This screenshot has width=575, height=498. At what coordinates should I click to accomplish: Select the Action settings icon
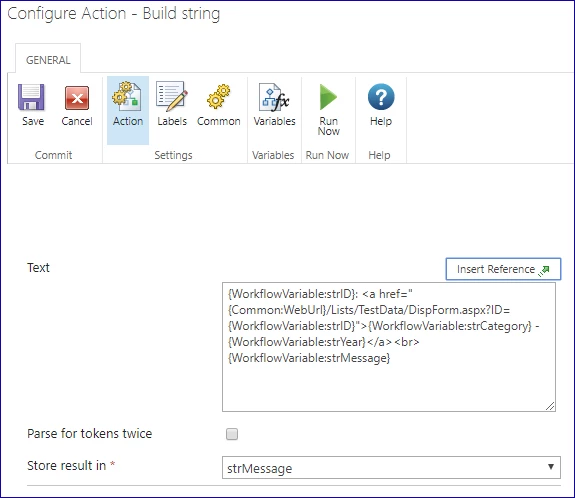127,96
